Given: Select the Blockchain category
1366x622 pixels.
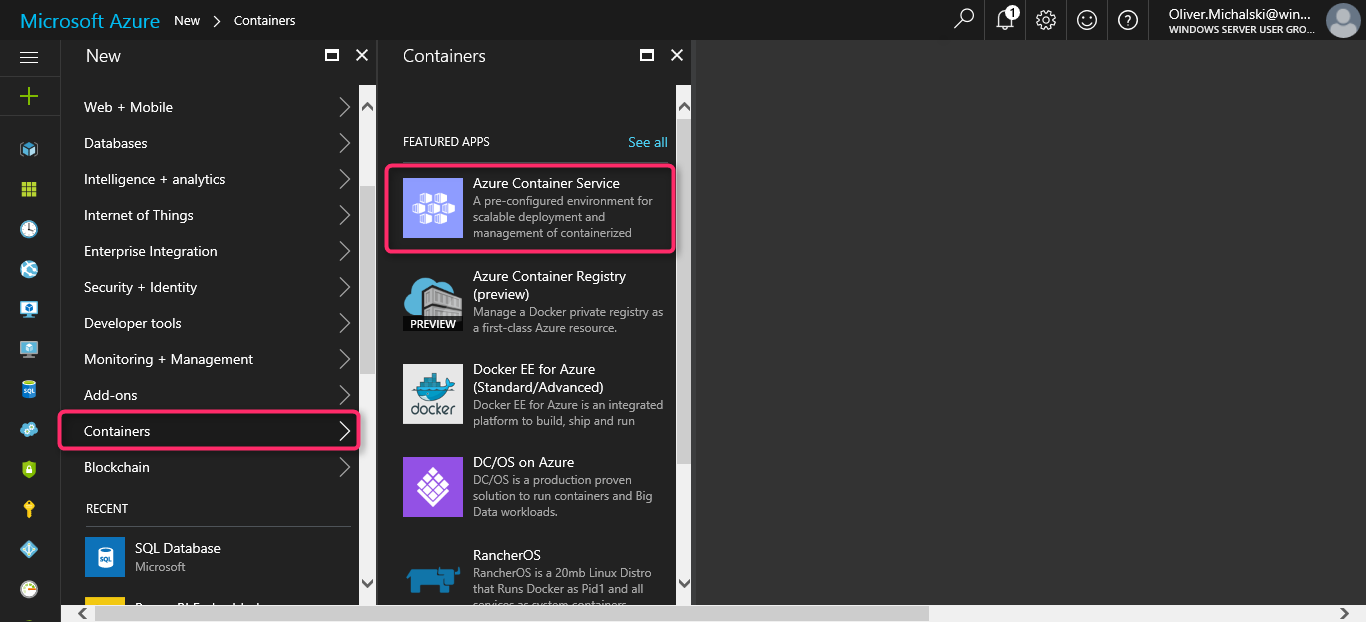Looking at the screenshot, I should 209,467.
